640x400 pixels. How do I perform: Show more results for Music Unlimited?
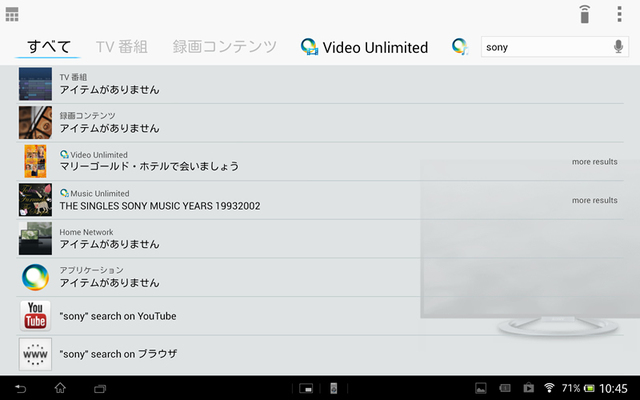[x=594, y=200]
